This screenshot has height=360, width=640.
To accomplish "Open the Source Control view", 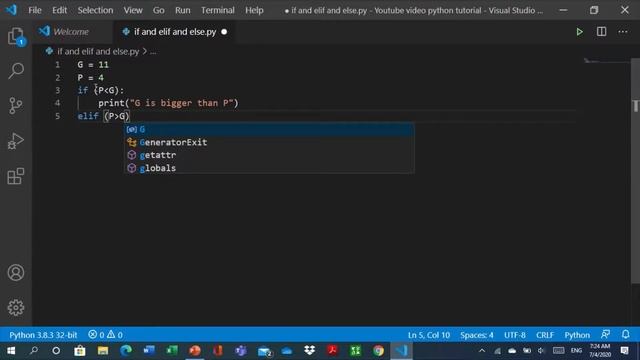I will tap(16, 105).
